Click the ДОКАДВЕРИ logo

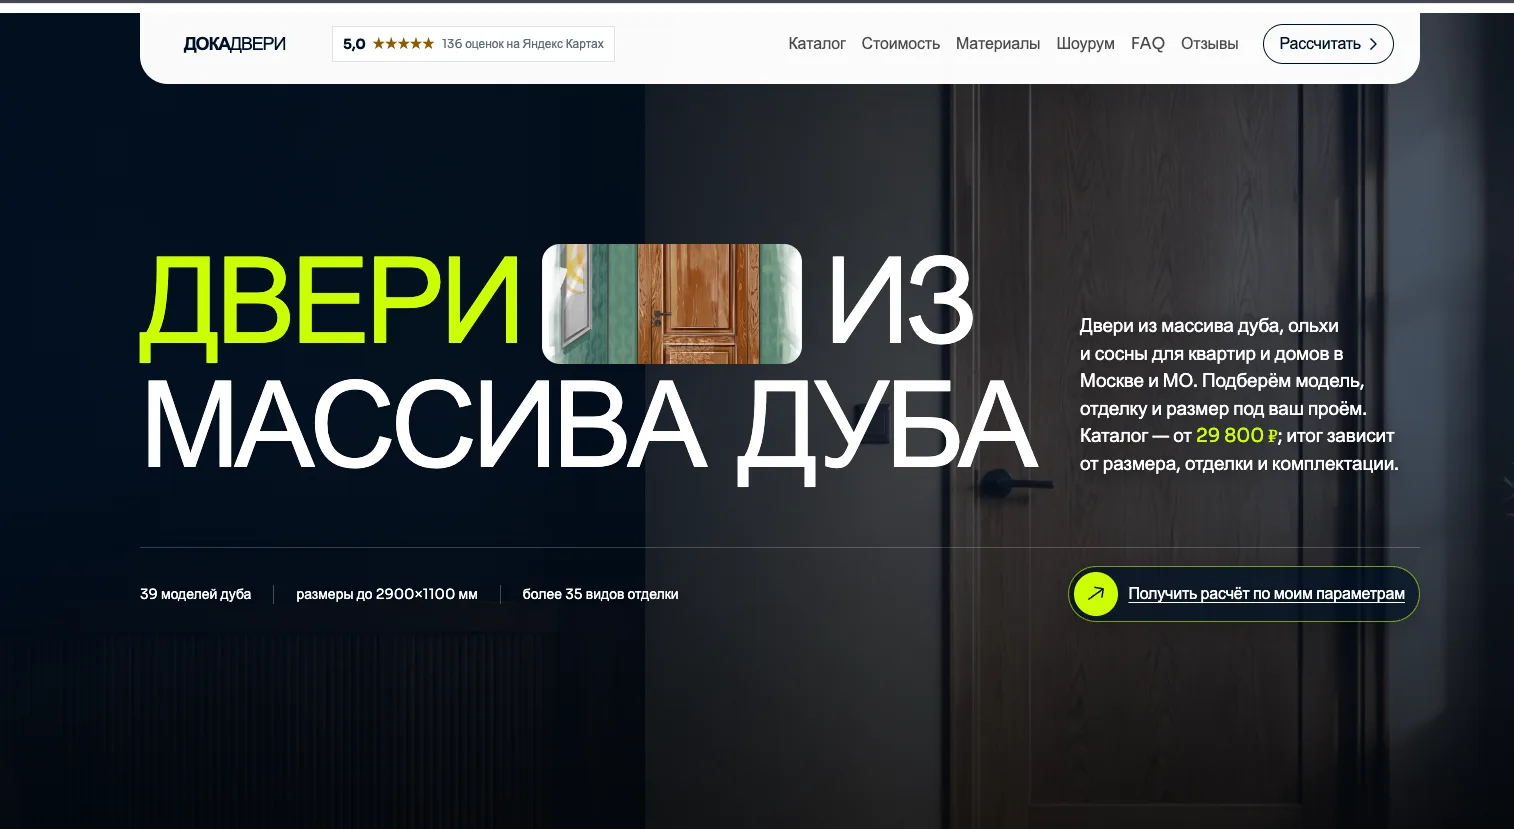coord(234,44)
